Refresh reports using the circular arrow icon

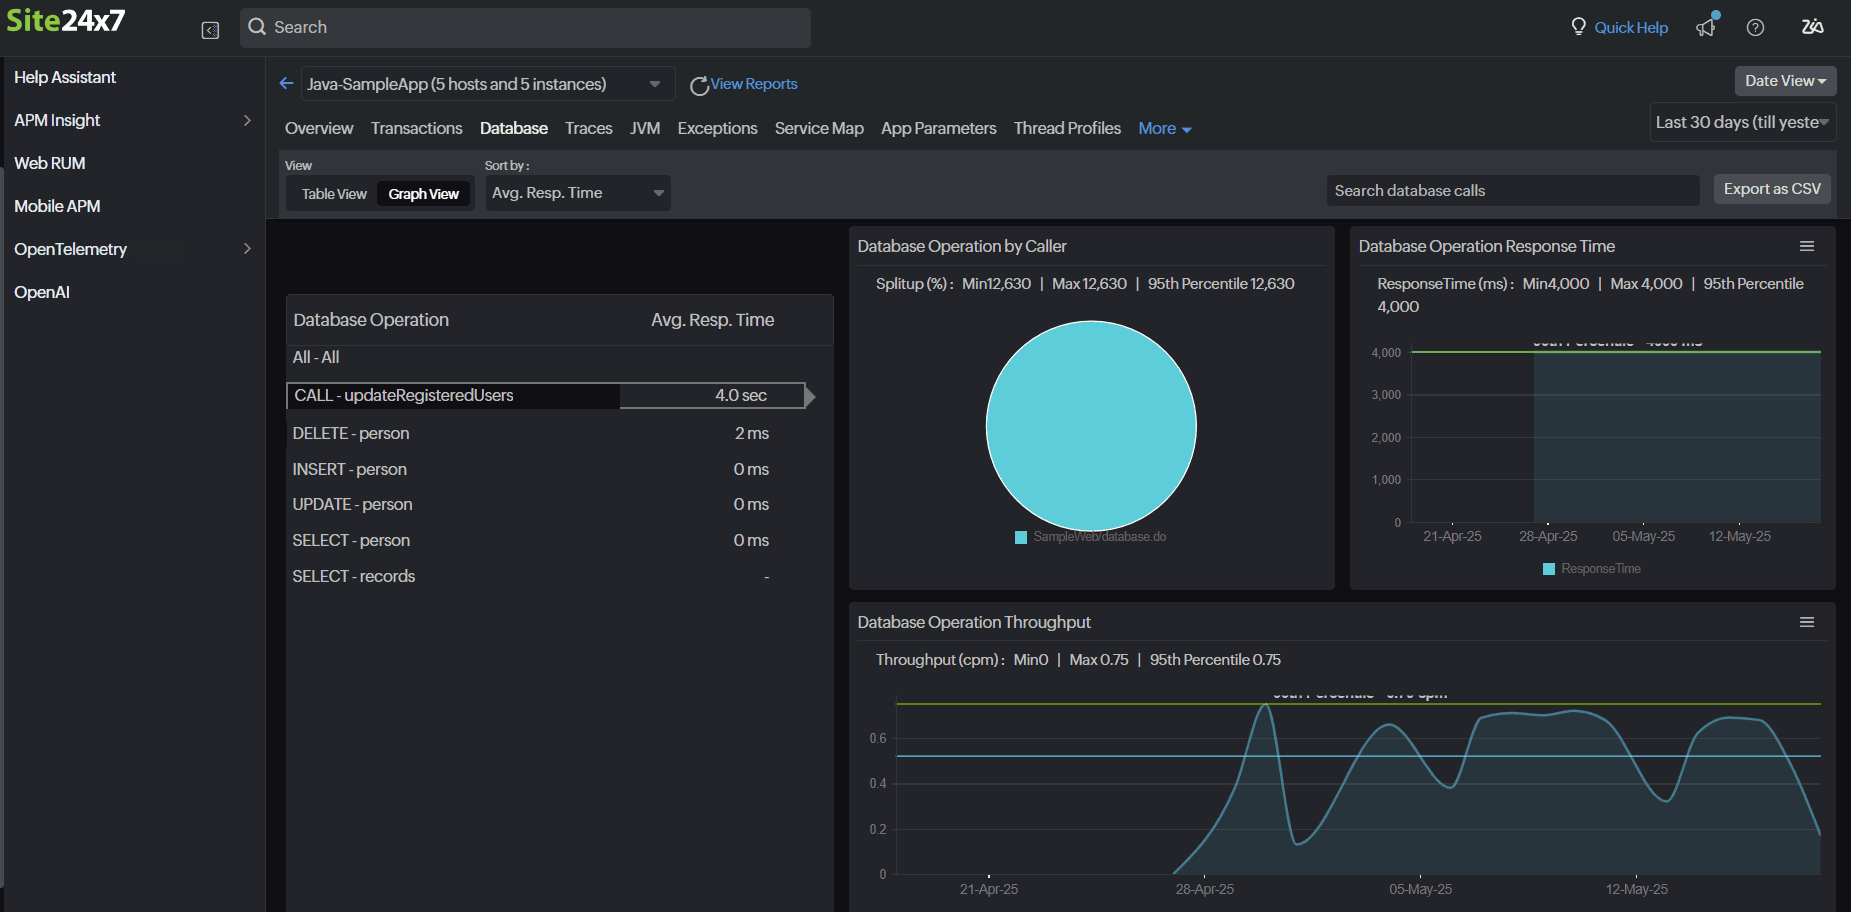[x=698, y=85]
